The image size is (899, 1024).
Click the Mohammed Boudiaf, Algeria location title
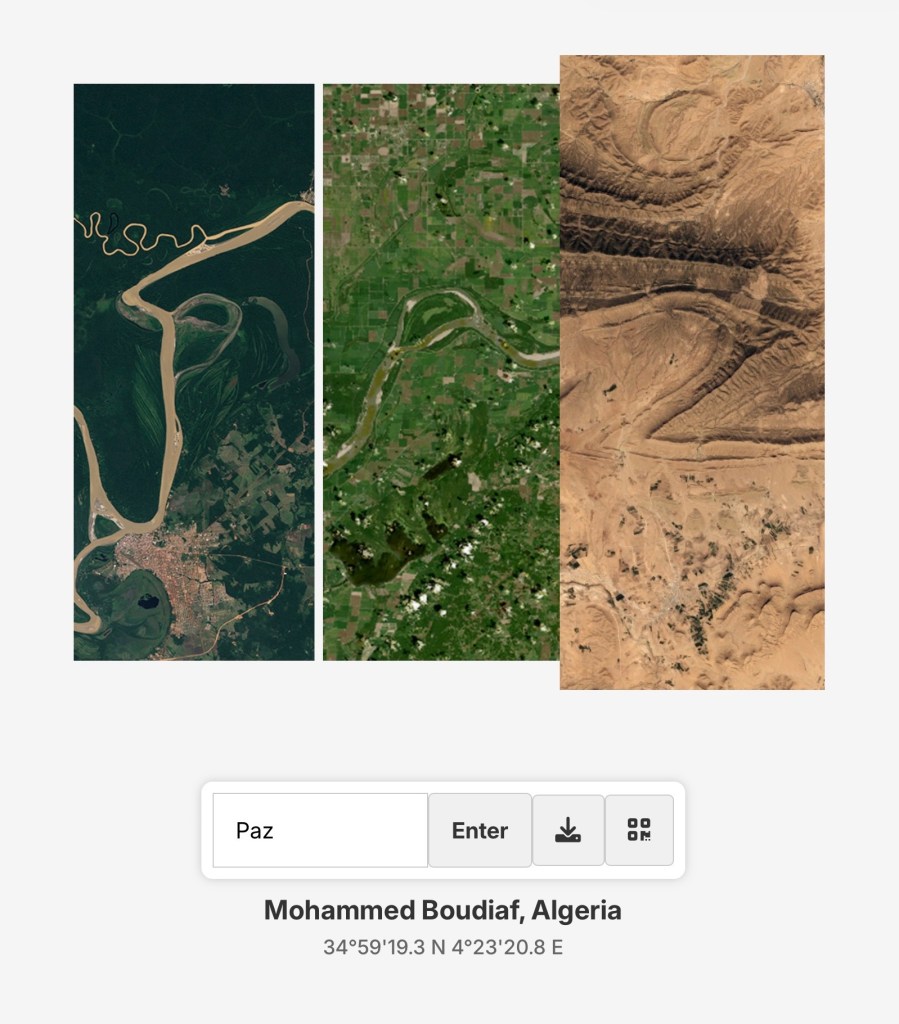pos(443,910)
